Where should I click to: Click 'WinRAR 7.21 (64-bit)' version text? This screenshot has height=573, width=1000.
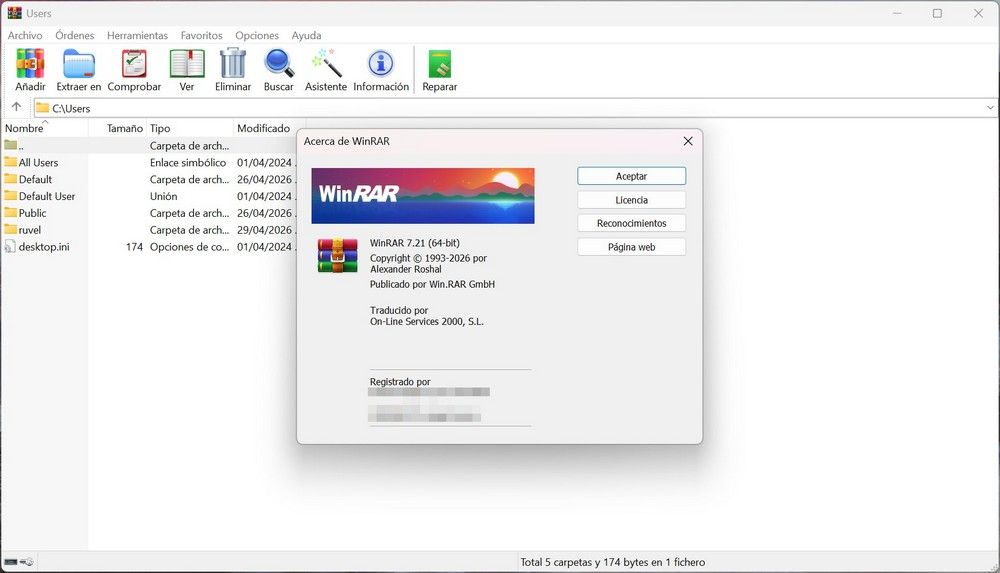pos(415,243)
